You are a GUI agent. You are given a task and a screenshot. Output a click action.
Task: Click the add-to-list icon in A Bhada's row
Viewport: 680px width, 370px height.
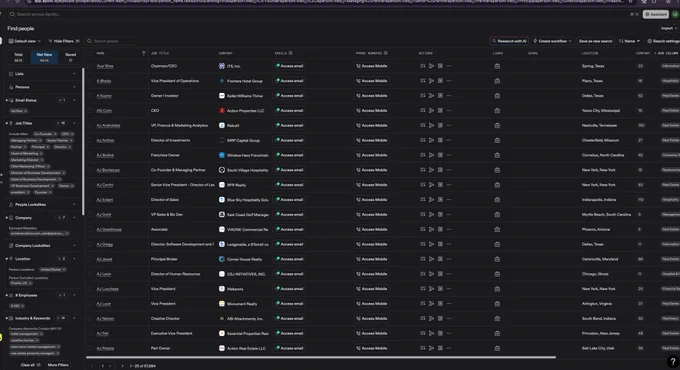[x=423, y=81]
